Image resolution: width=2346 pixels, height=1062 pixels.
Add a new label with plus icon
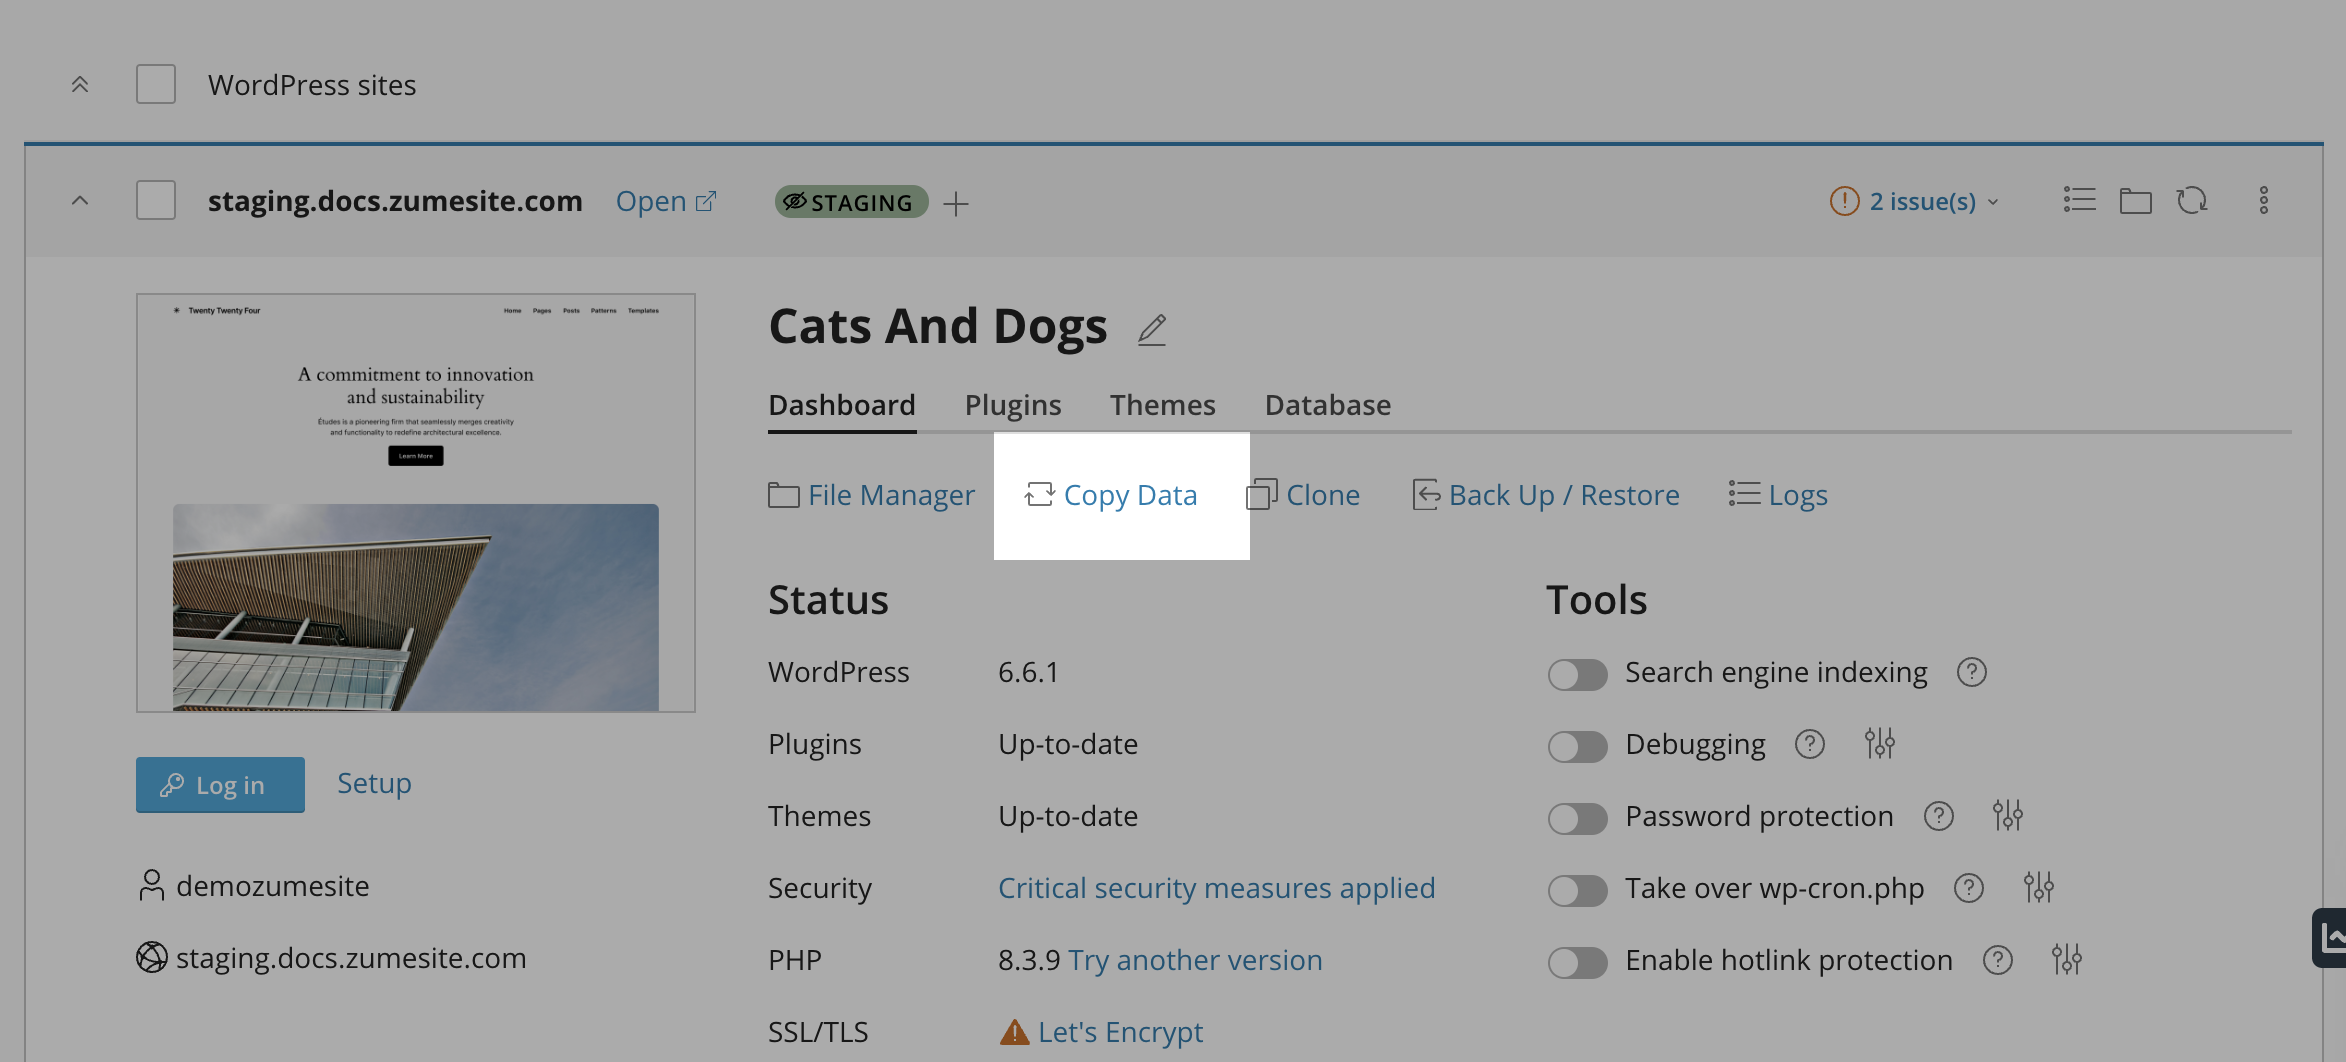tap(956, 203)
